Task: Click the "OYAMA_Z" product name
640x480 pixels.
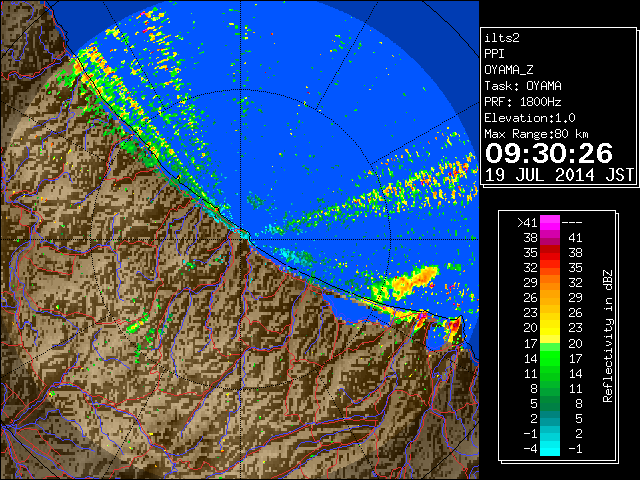Action: pyautogui.click(x=509, y=70)
